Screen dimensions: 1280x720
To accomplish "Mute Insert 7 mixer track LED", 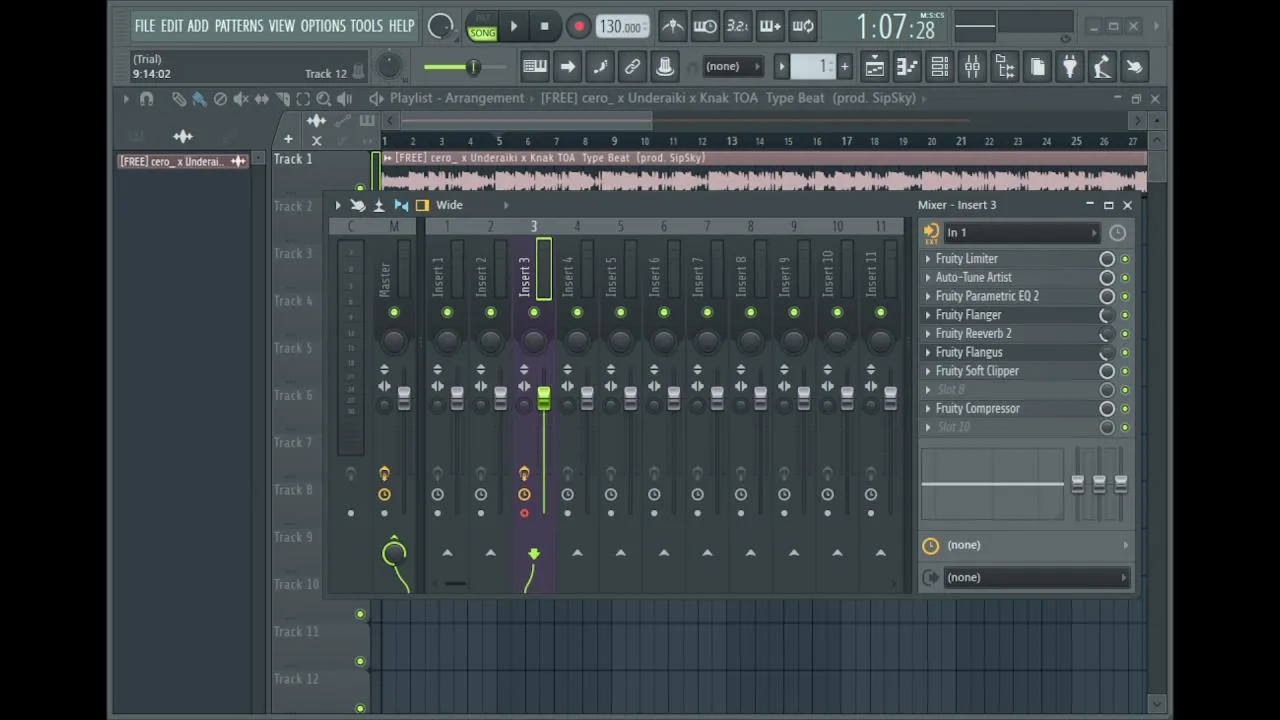I will tap(707, 313).
